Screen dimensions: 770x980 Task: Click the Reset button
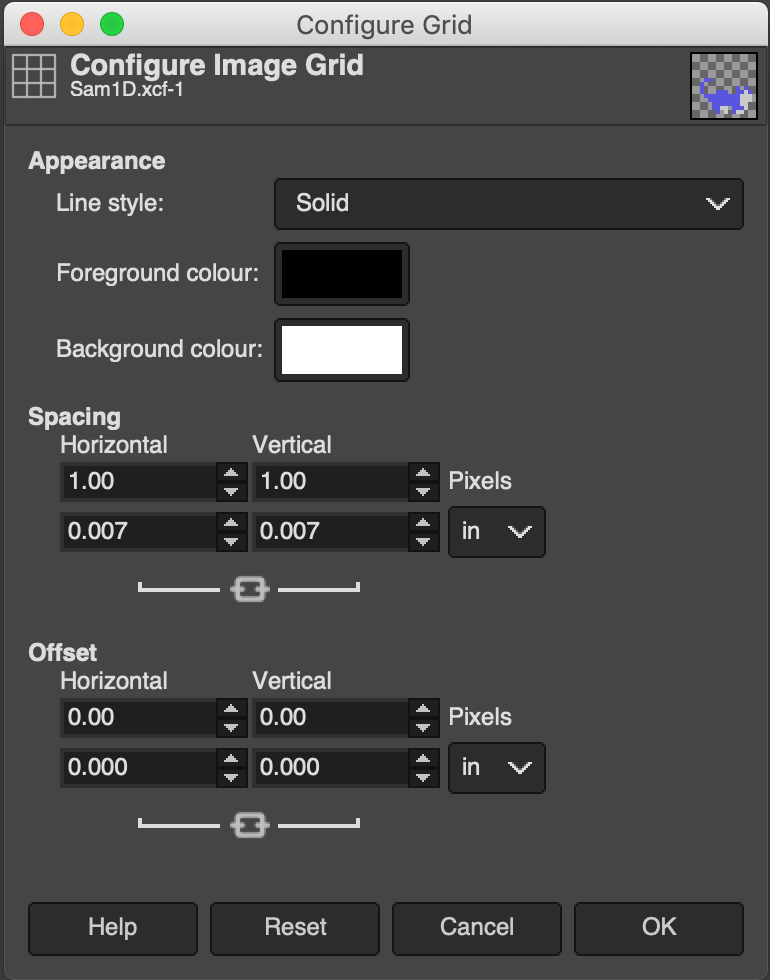[x=295, y=928]
